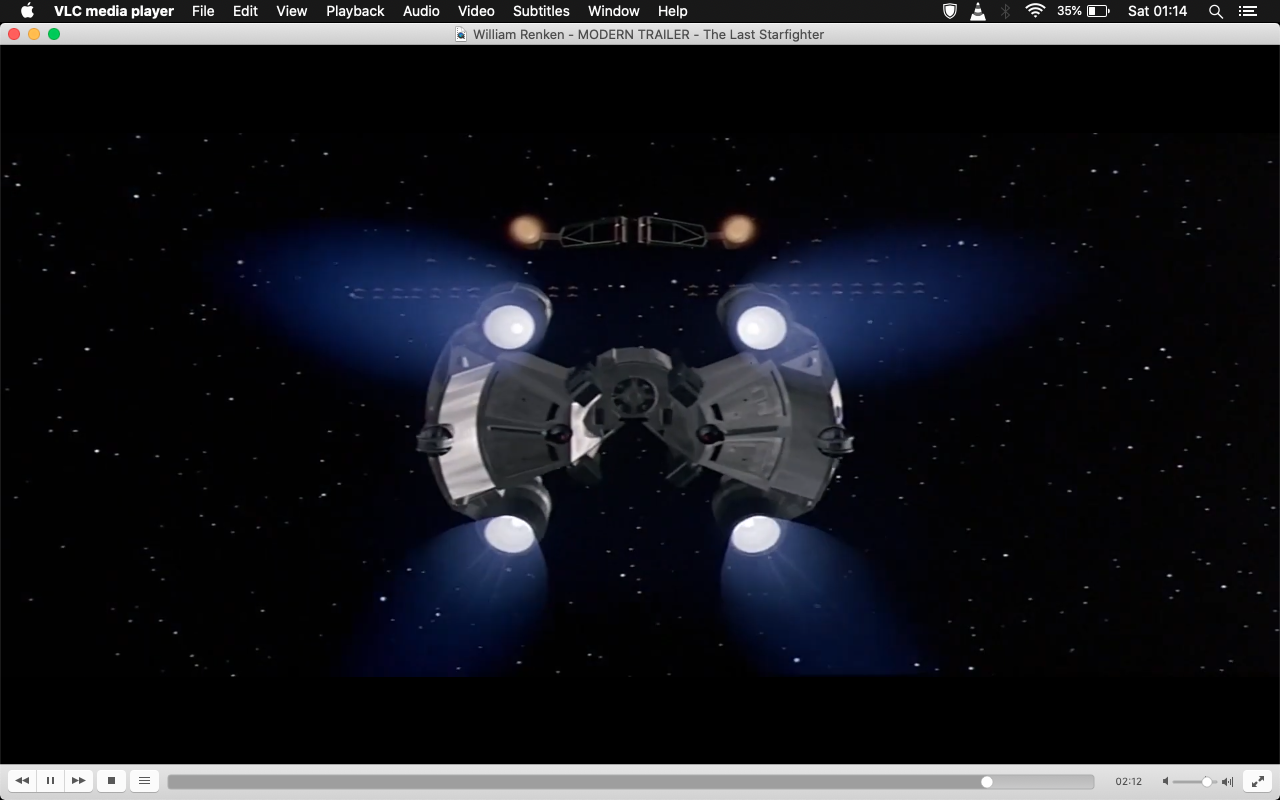Open the Wi-Fi status menu
This screenshot has height=800, width=1280.
click(1035, 11)
